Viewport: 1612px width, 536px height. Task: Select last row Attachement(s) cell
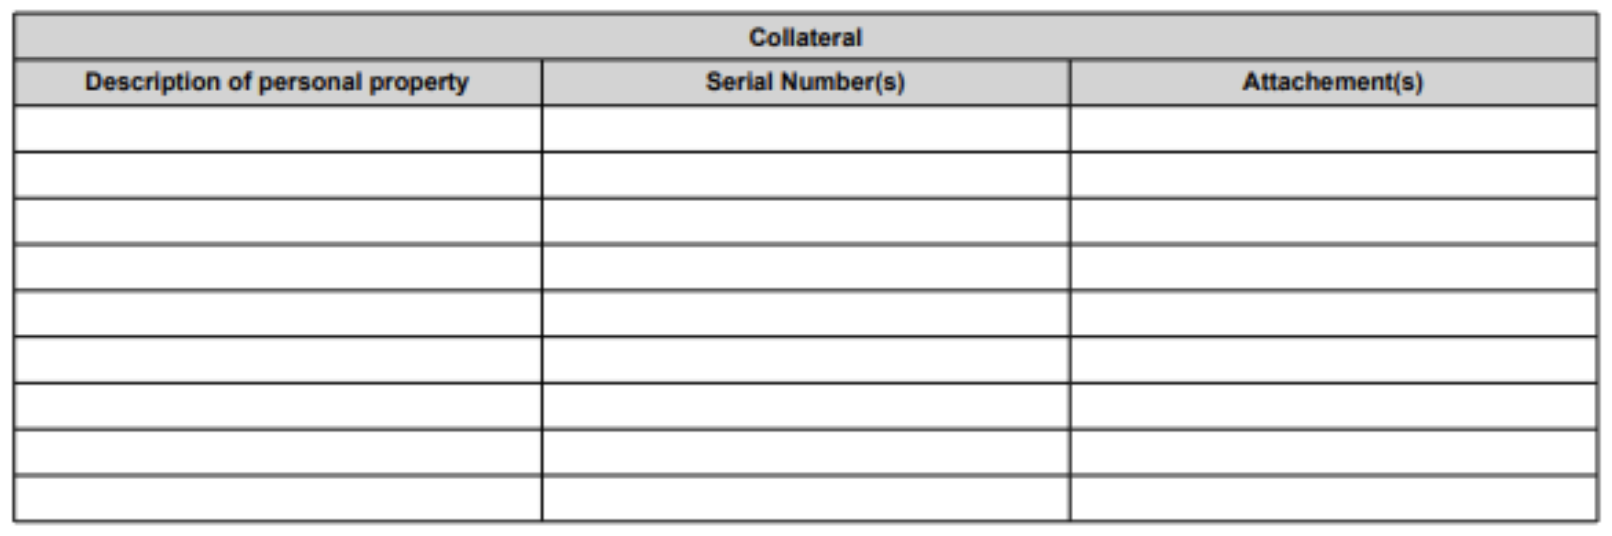1332,498
